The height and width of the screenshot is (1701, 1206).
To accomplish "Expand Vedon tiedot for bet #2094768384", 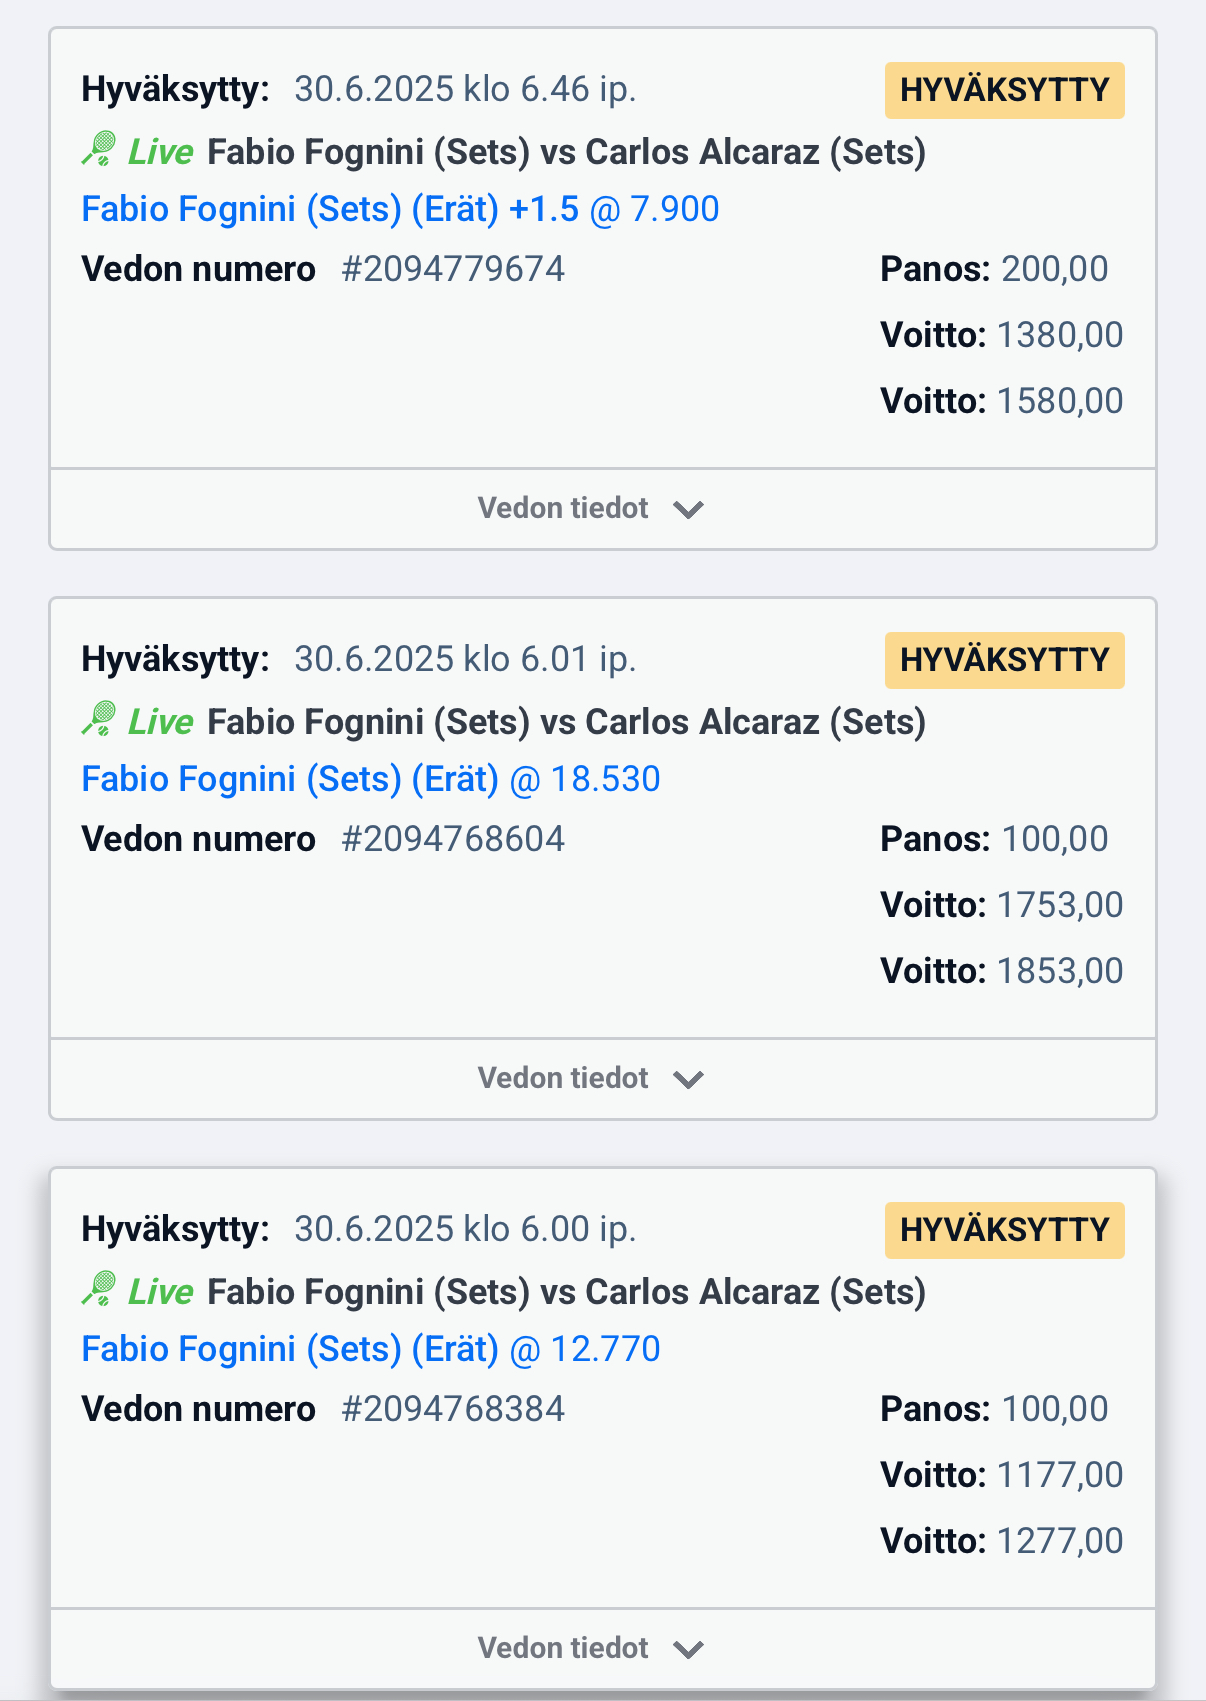I will click(603, 1648).
